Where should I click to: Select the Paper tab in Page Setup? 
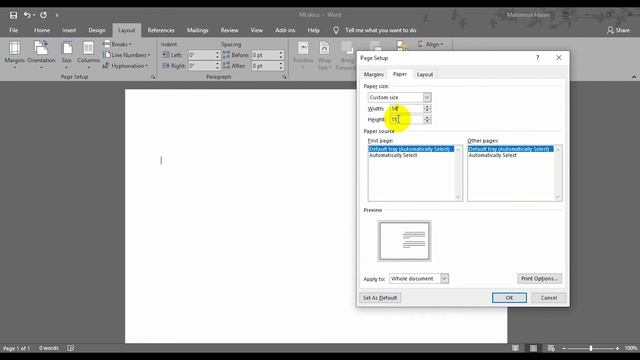(x=400, y=74)
